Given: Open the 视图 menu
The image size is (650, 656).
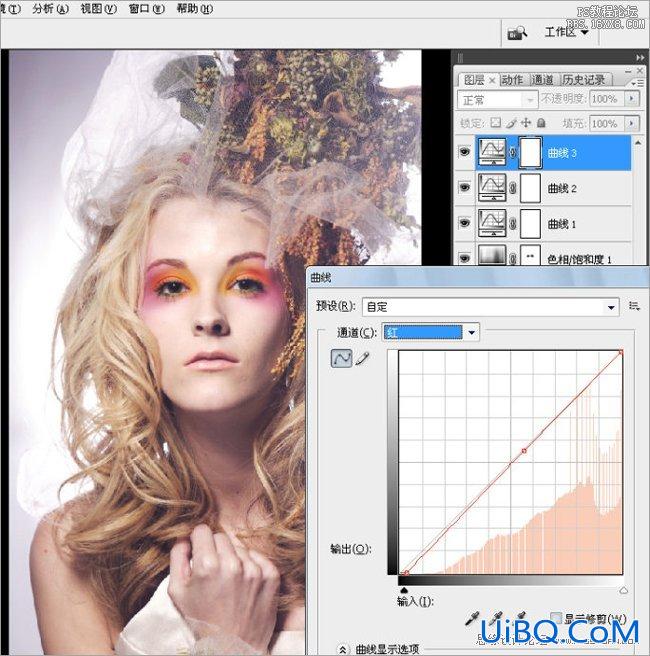Looking at the screenshot, I should [98, 9].
